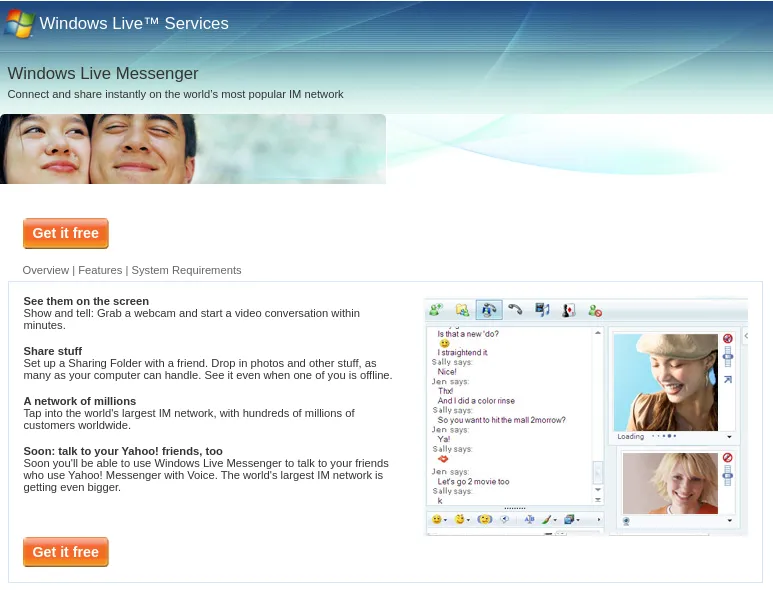
Task: Click the red mute icon beside Jen's video
Action: (x=728, y=338)
